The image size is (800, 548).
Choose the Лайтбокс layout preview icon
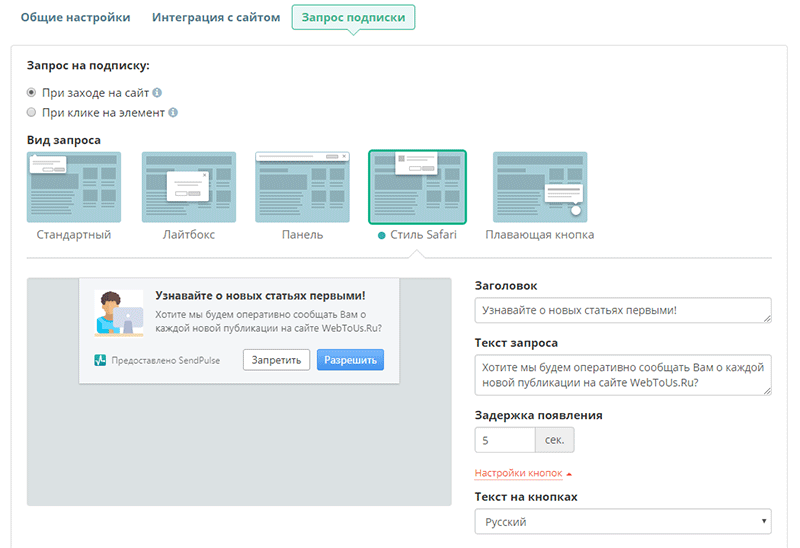coord(189,187)
